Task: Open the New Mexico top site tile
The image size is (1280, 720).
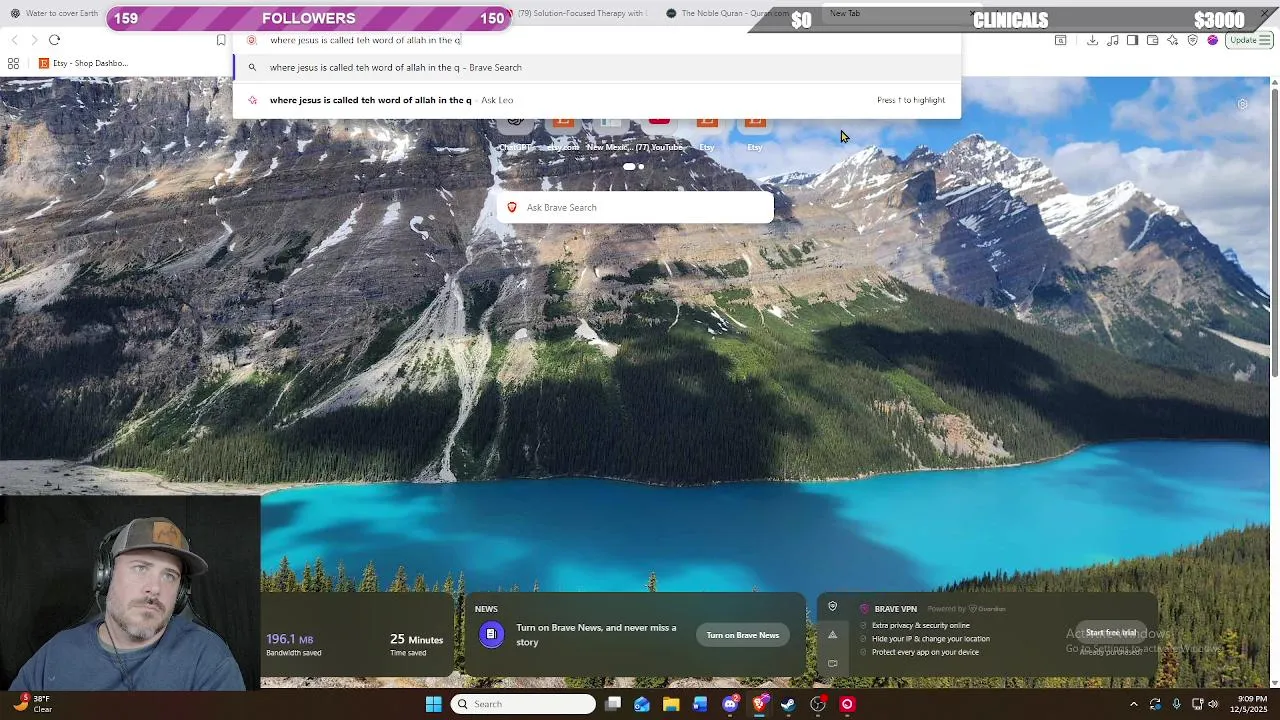Action: [x=610, y=132]
